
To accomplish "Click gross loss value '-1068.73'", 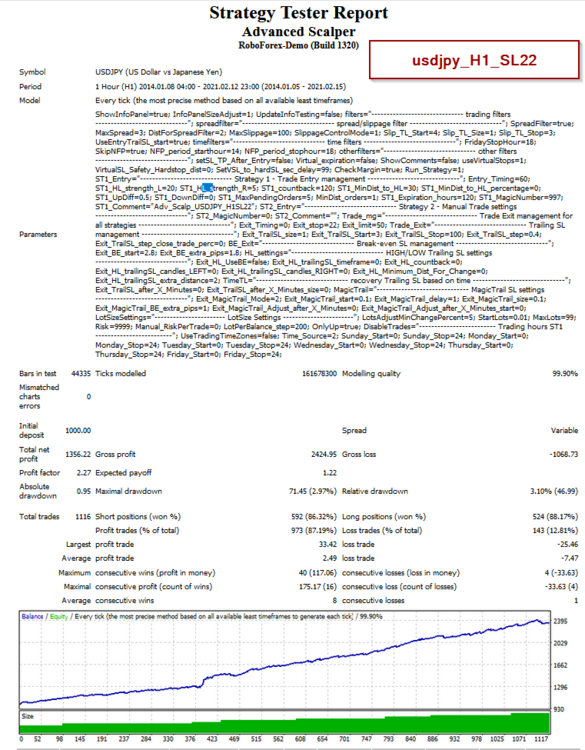I will tap(563, 454).
